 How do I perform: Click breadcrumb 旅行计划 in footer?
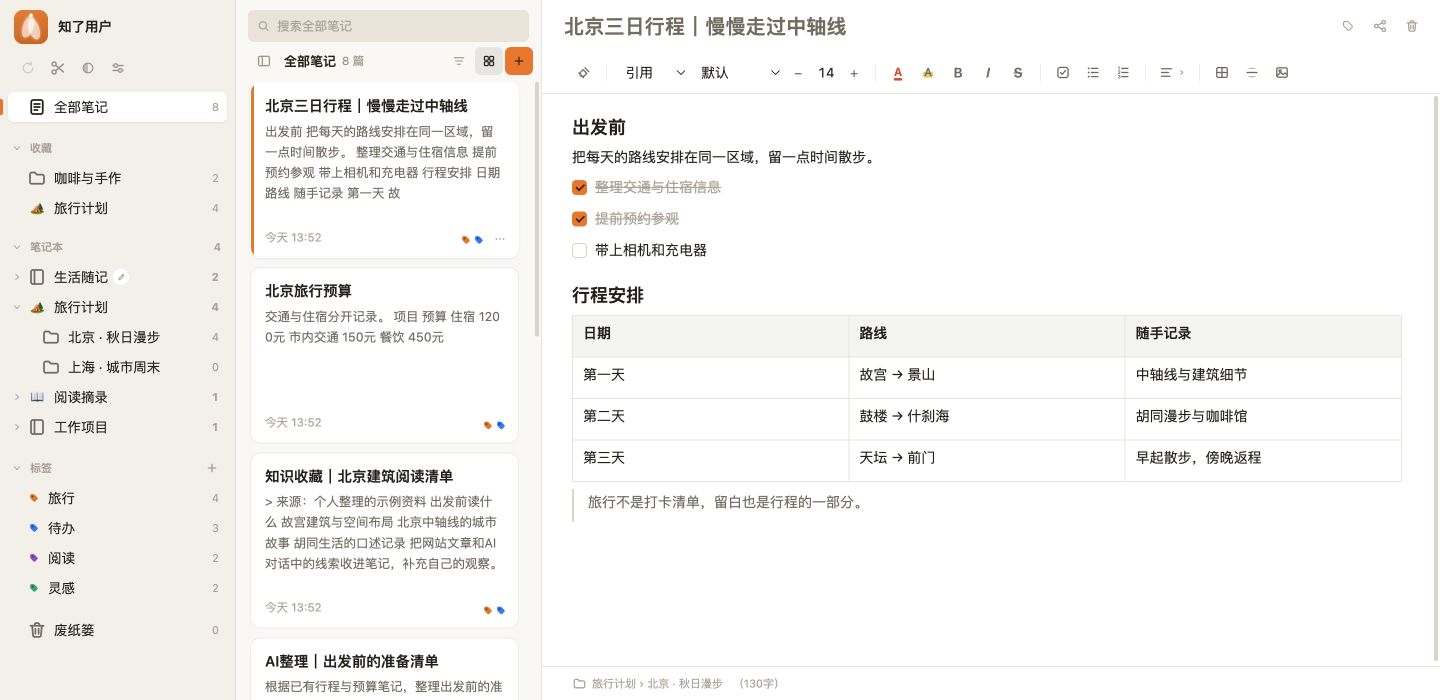click(613, 684)
